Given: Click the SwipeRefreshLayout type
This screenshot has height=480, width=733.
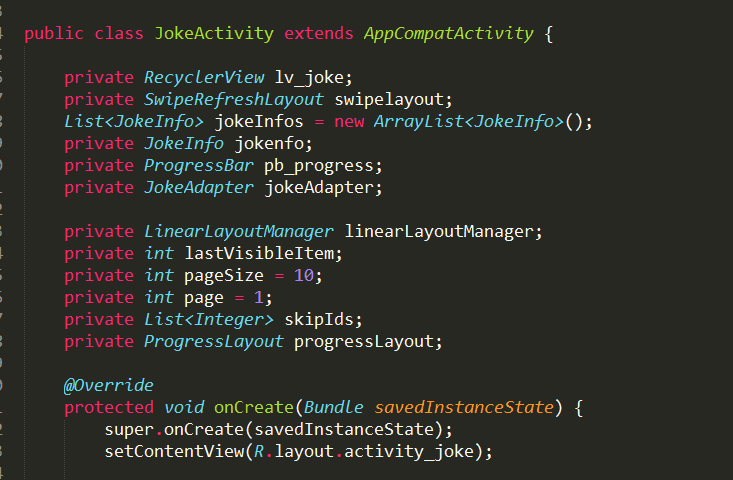Looking at the screenshot, I should point(233,100).
